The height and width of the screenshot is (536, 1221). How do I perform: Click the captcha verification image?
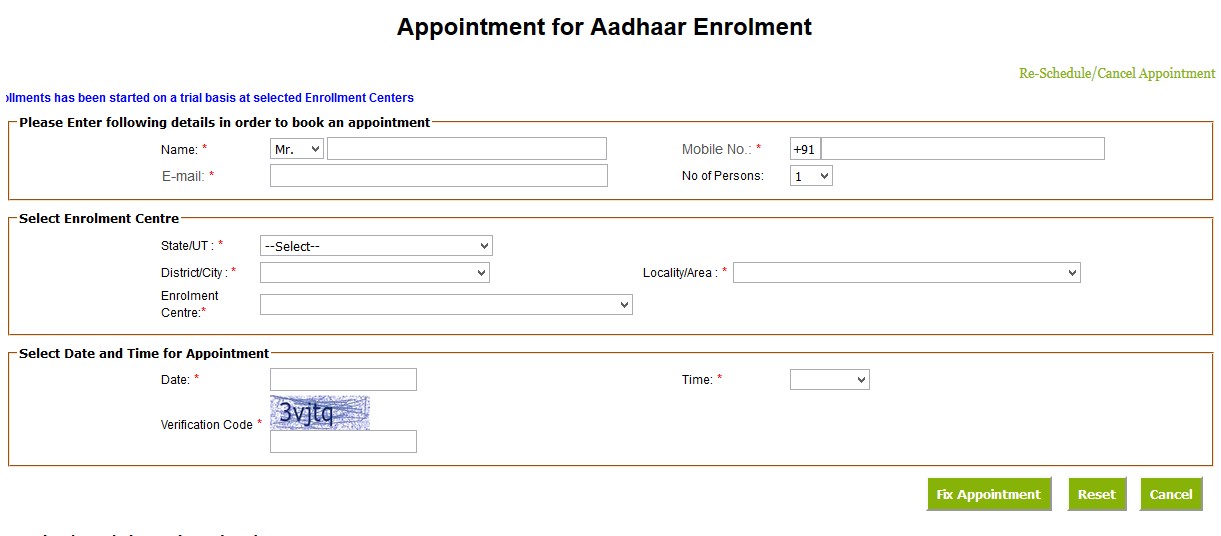[x=319, y=412]
